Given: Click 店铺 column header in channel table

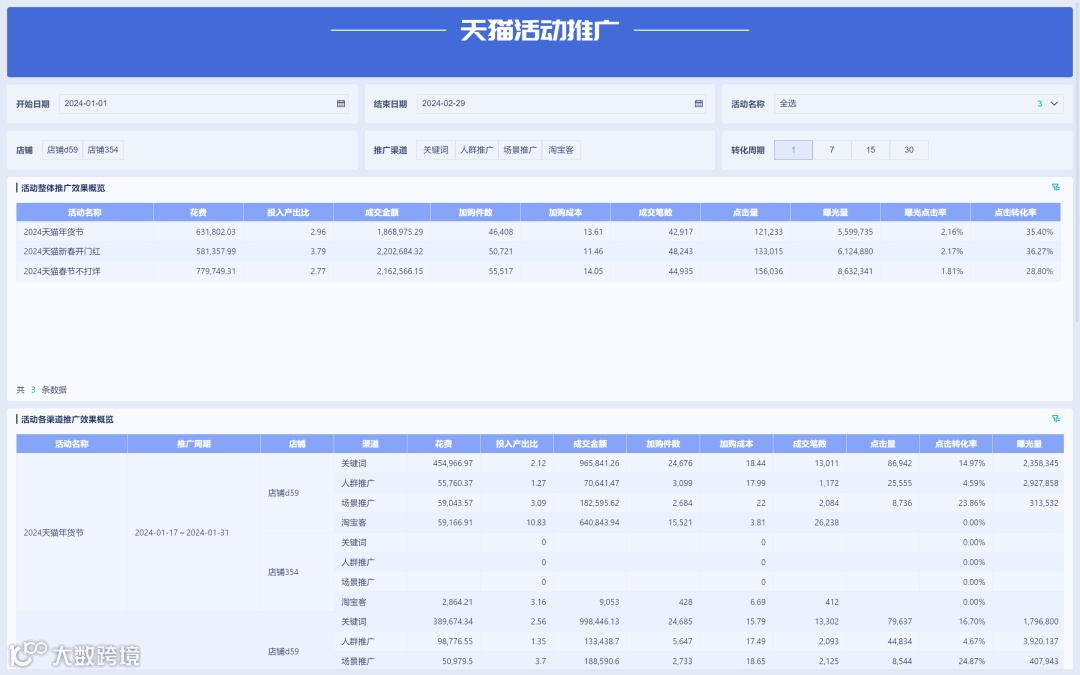Looking at the screenshot, I should pos(297,444).
